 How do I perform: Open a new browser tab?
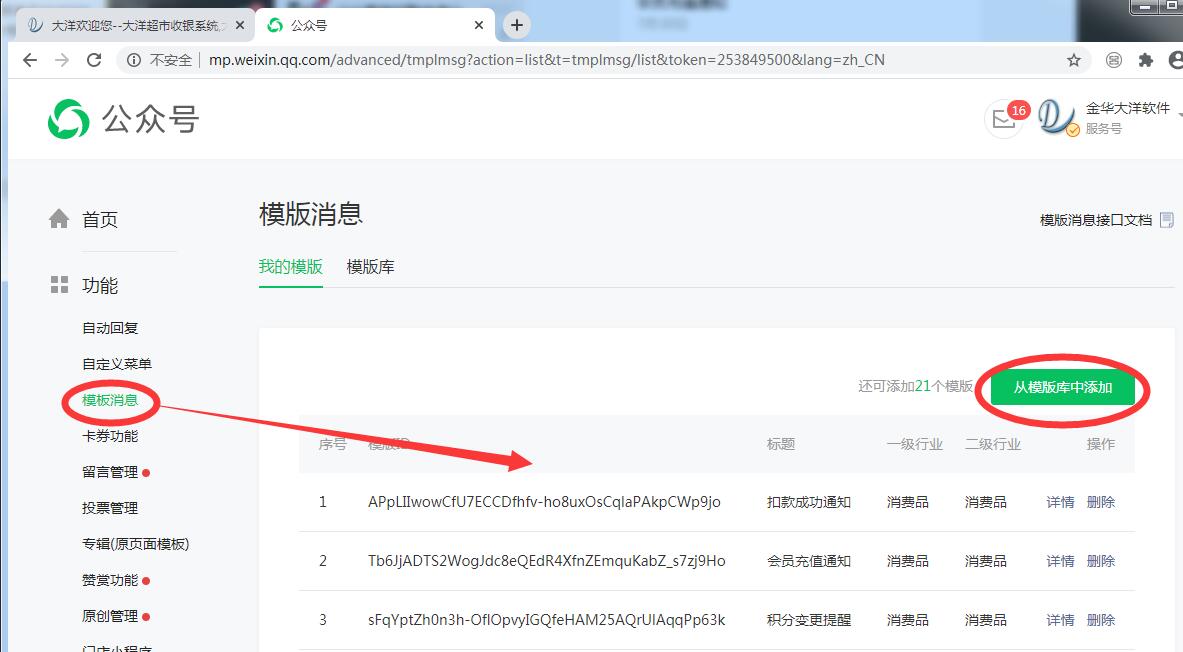click(x=516, y=25)
